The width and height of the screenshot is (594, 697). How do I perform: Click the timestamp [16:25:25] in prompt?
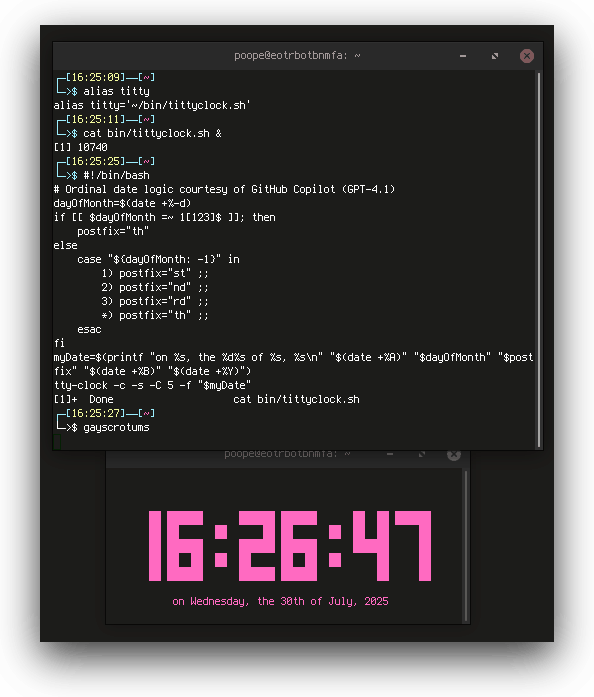point(96,161)
